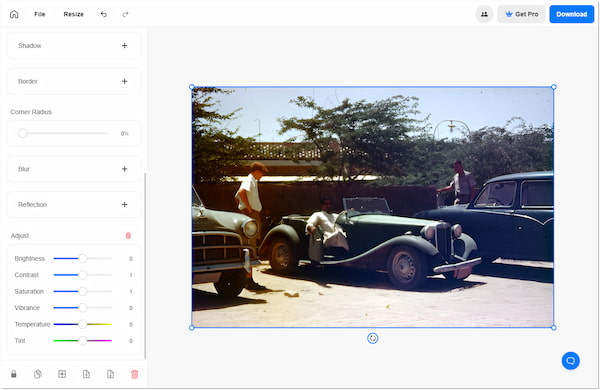Click the Get Pro button
This screenshot has width=600, height=390.
click(x=521, y=14)
